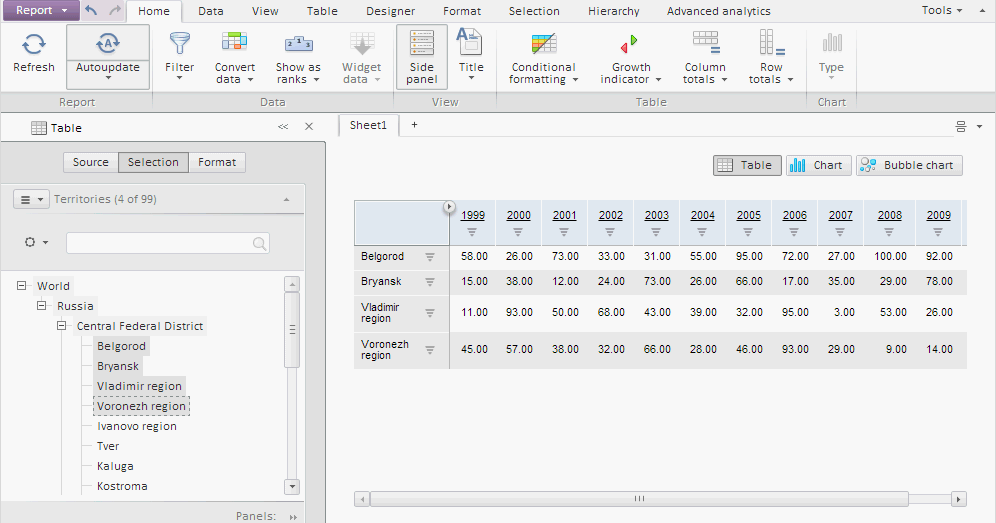Viewport: 996px width, 523px height.
Task: Click the Growth indicator icon
Action: (629, 44)
